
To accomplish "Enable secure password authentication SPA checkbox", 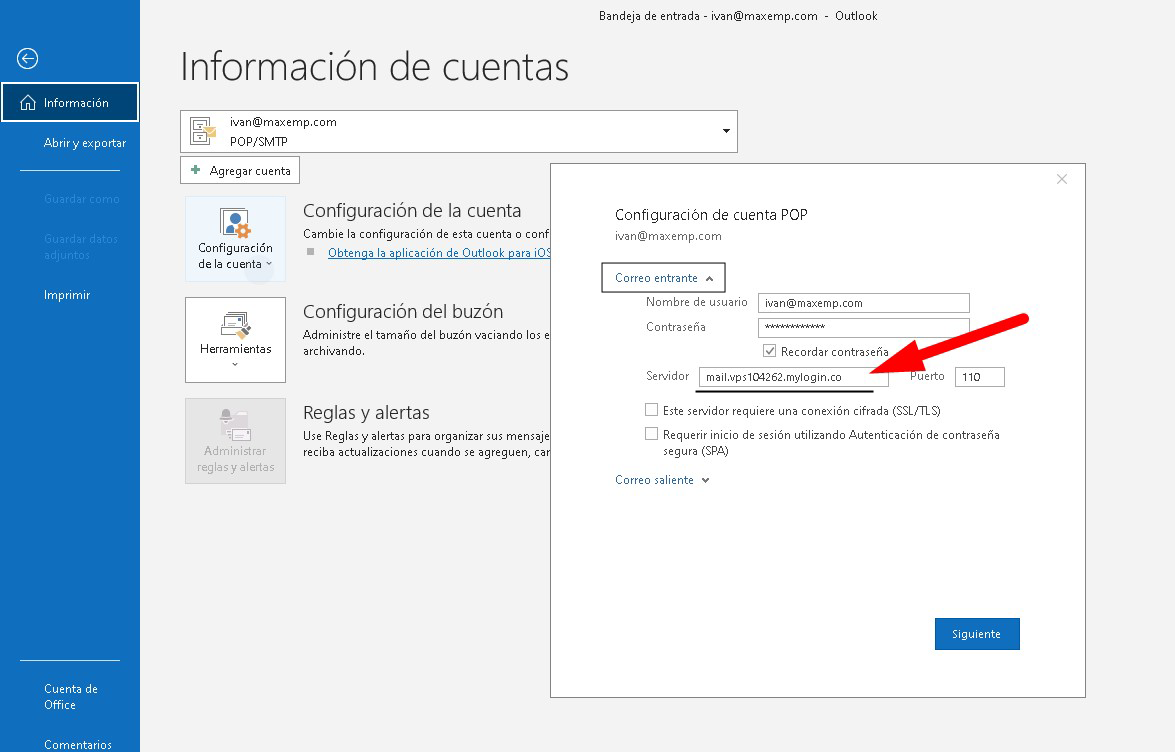I will 652,434.
